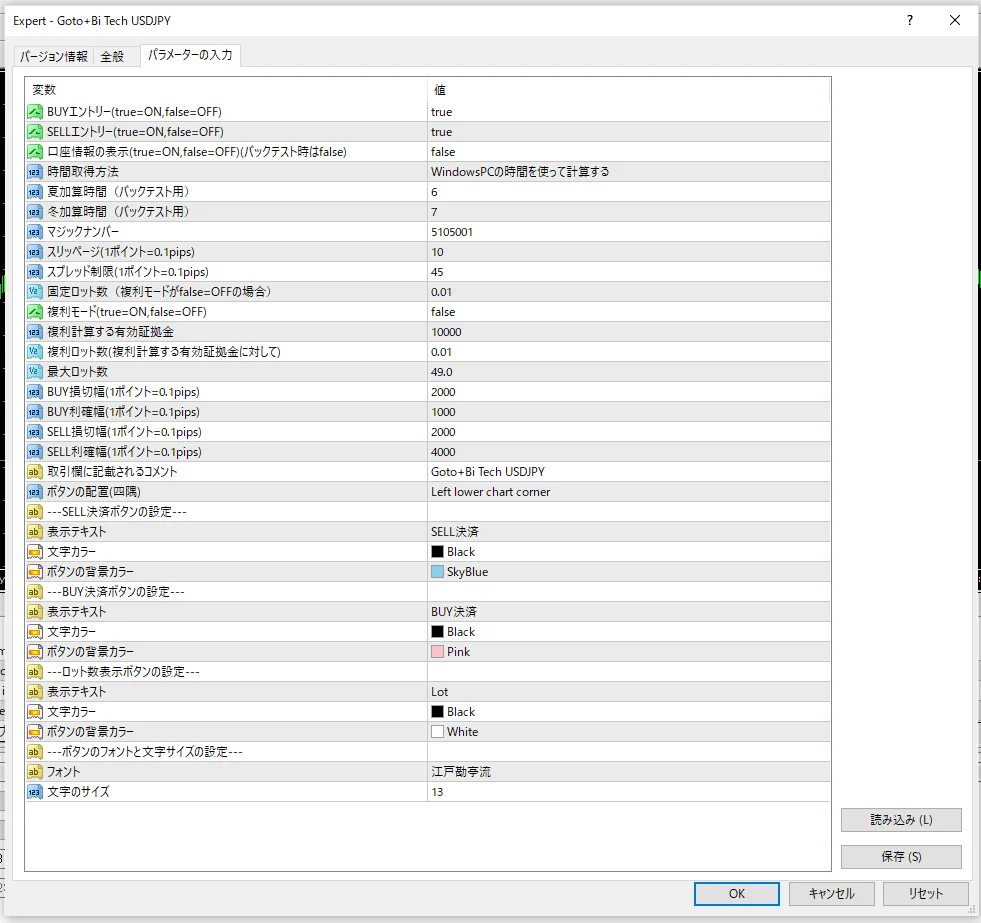Click the color icon beside SELL決済 文字カラー
The width and height of the screenshot is (981, 923).
[x=35, y=552]
